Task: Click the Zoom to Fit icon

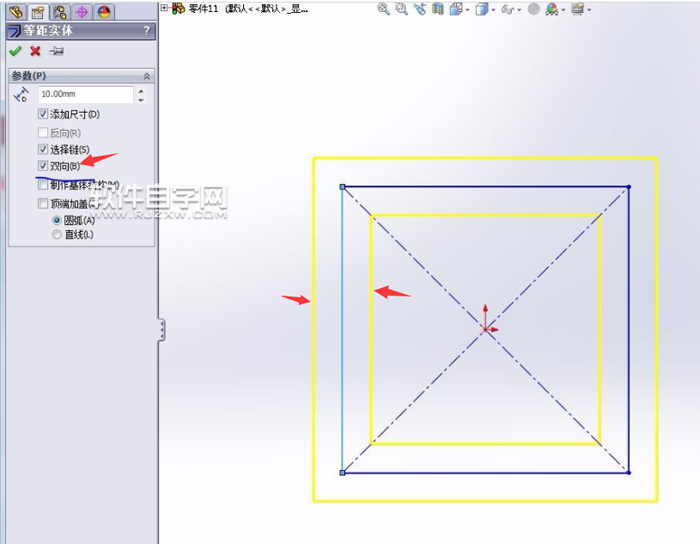Action: 383,8
